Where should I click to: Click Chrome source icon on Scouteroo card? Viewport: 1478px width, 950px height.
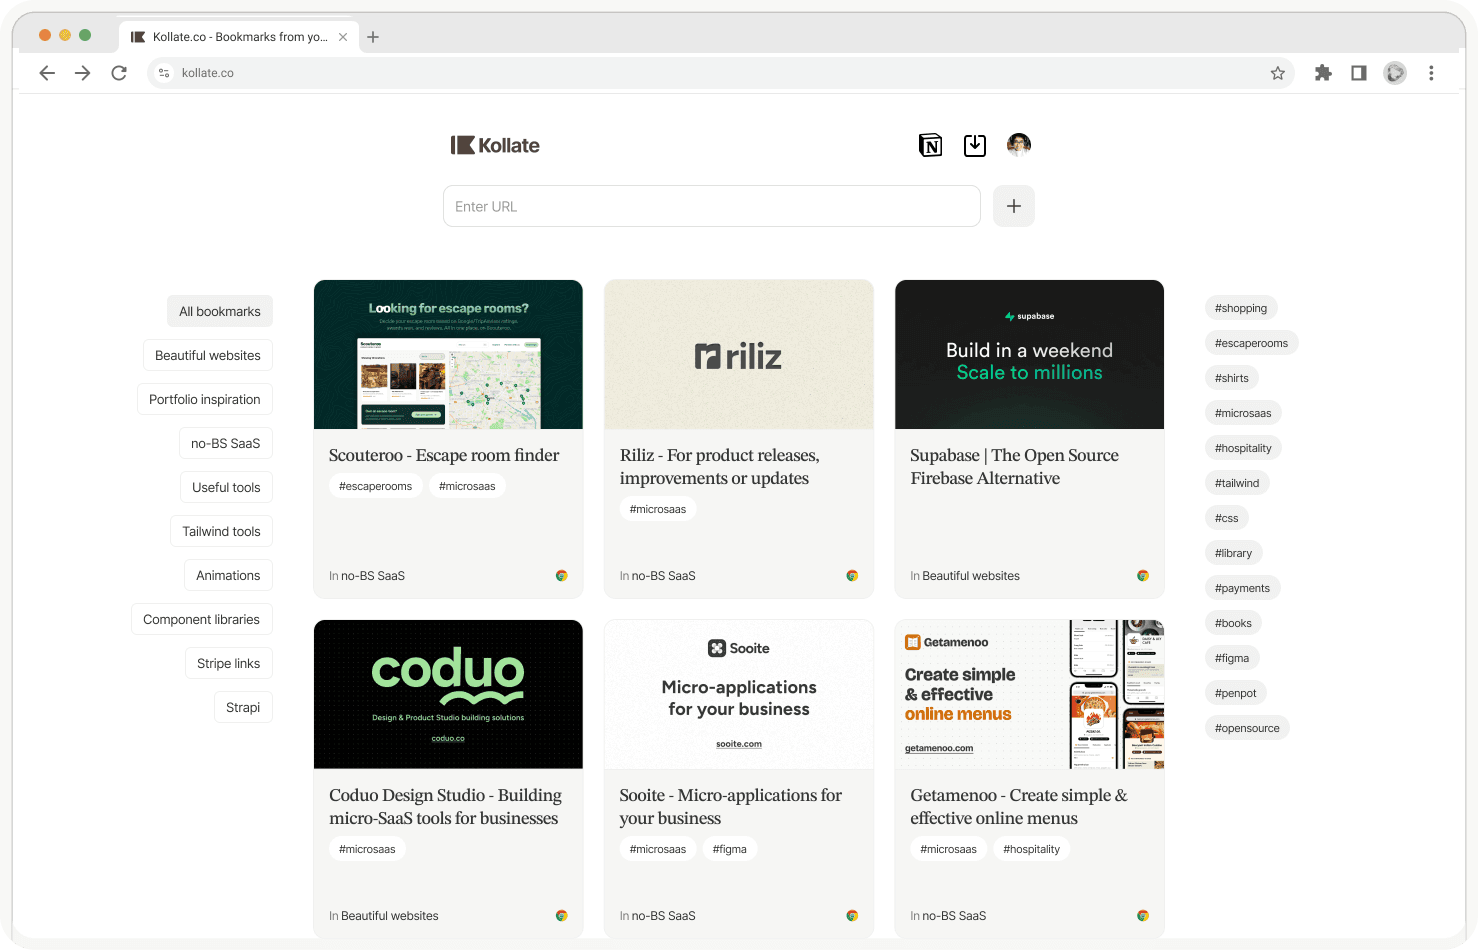coord(562,576)
